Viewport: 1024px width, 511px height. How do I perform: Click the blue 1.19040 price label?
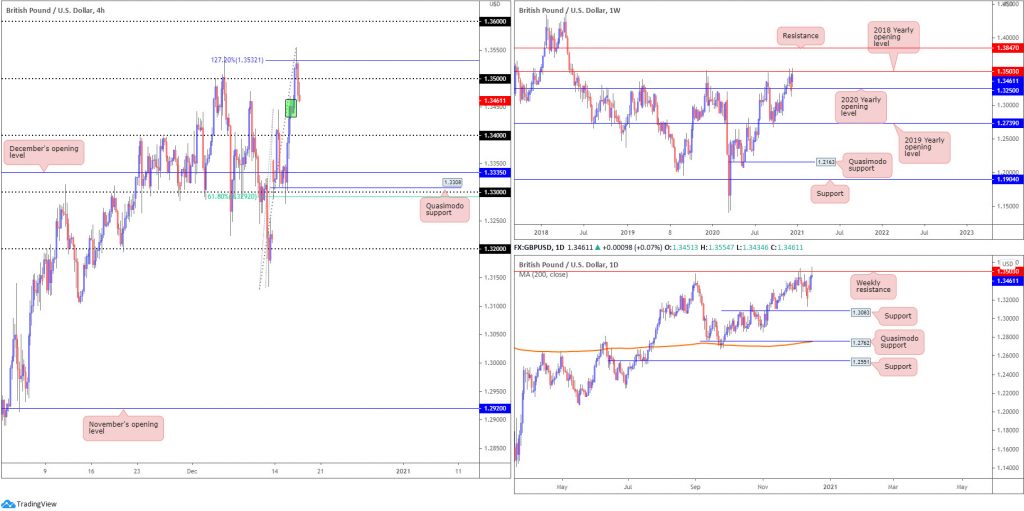[x=1006, y=179]
